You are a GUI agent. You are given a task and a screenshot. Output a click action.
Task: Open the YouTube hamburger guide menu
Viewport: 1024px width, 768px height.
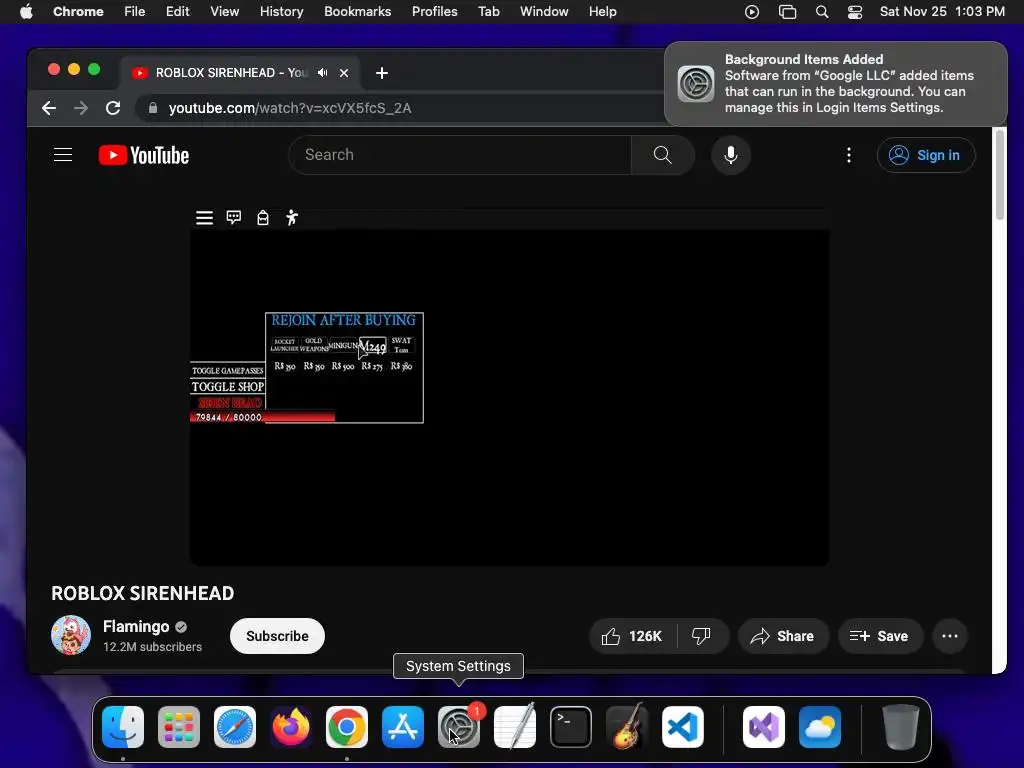pos(63,155)
